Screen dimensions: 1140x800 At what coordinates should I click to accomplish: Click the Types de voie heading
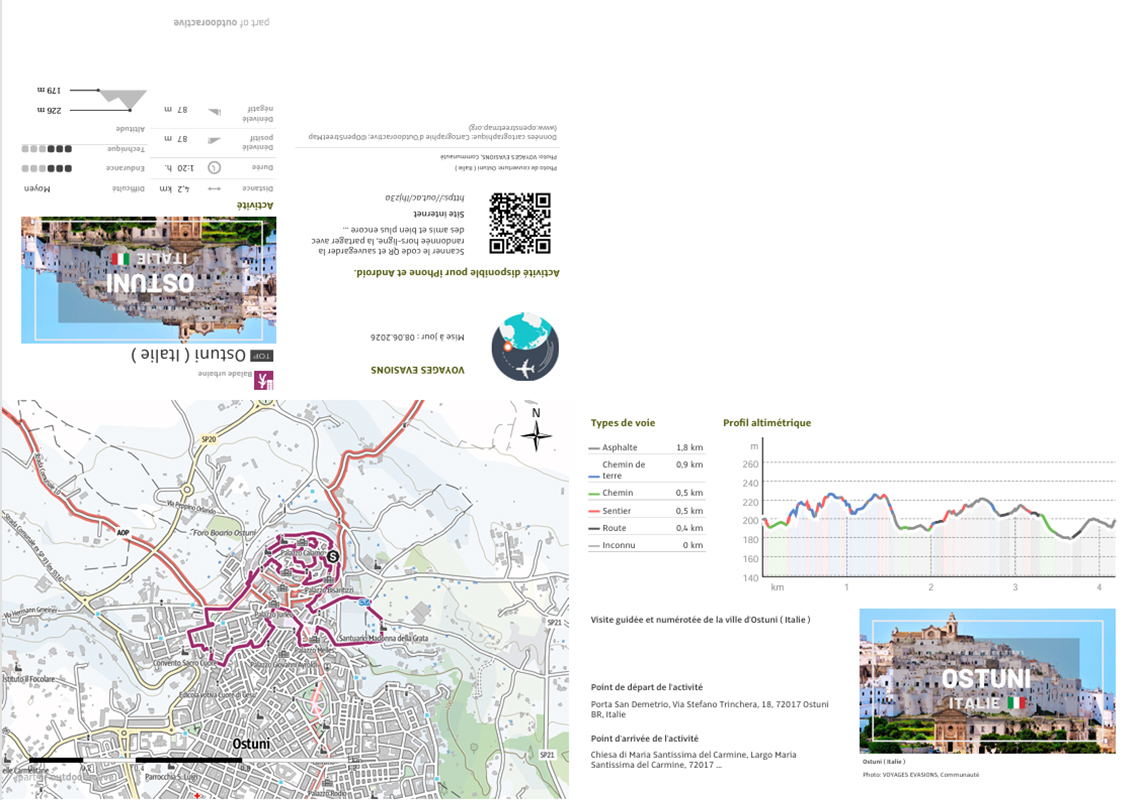pyautogui.click(x=622, y=423)
